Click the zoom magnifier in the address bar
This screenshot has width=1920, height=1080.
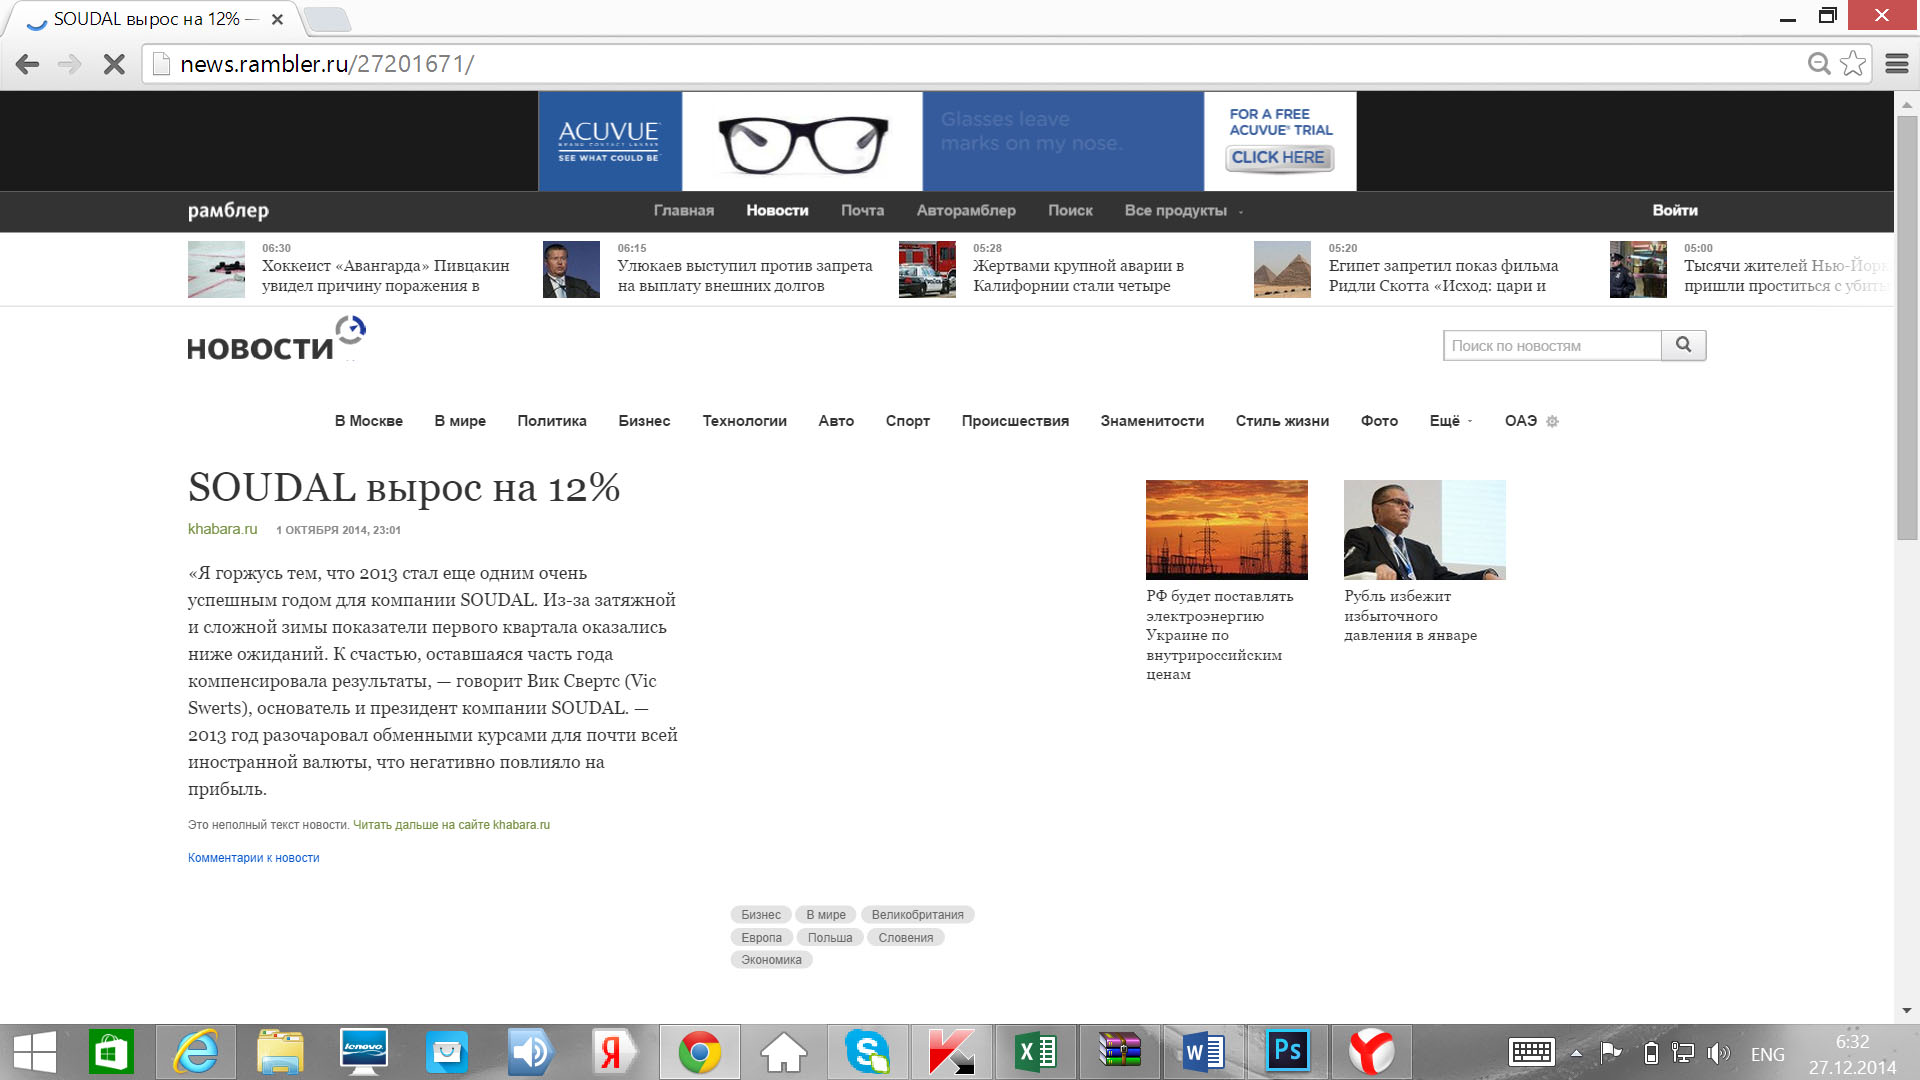coord(1819,63)
